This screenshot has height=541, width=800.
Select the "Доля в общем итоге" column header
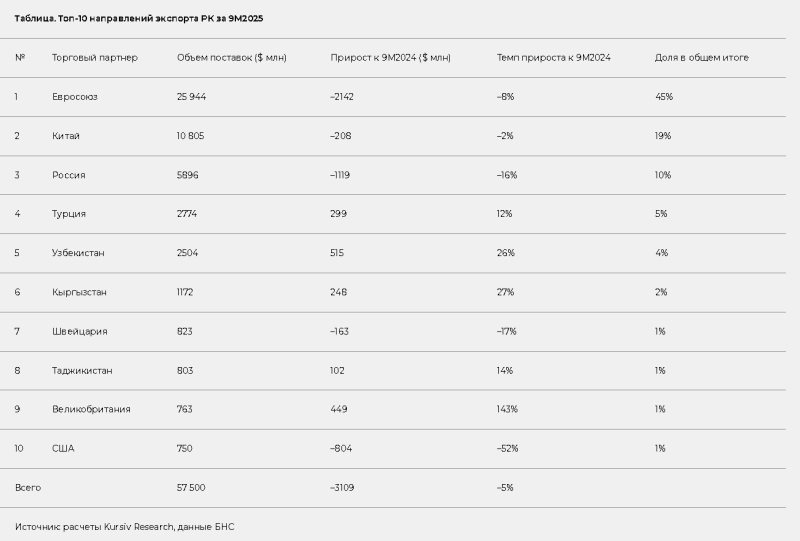pos(701,58)
